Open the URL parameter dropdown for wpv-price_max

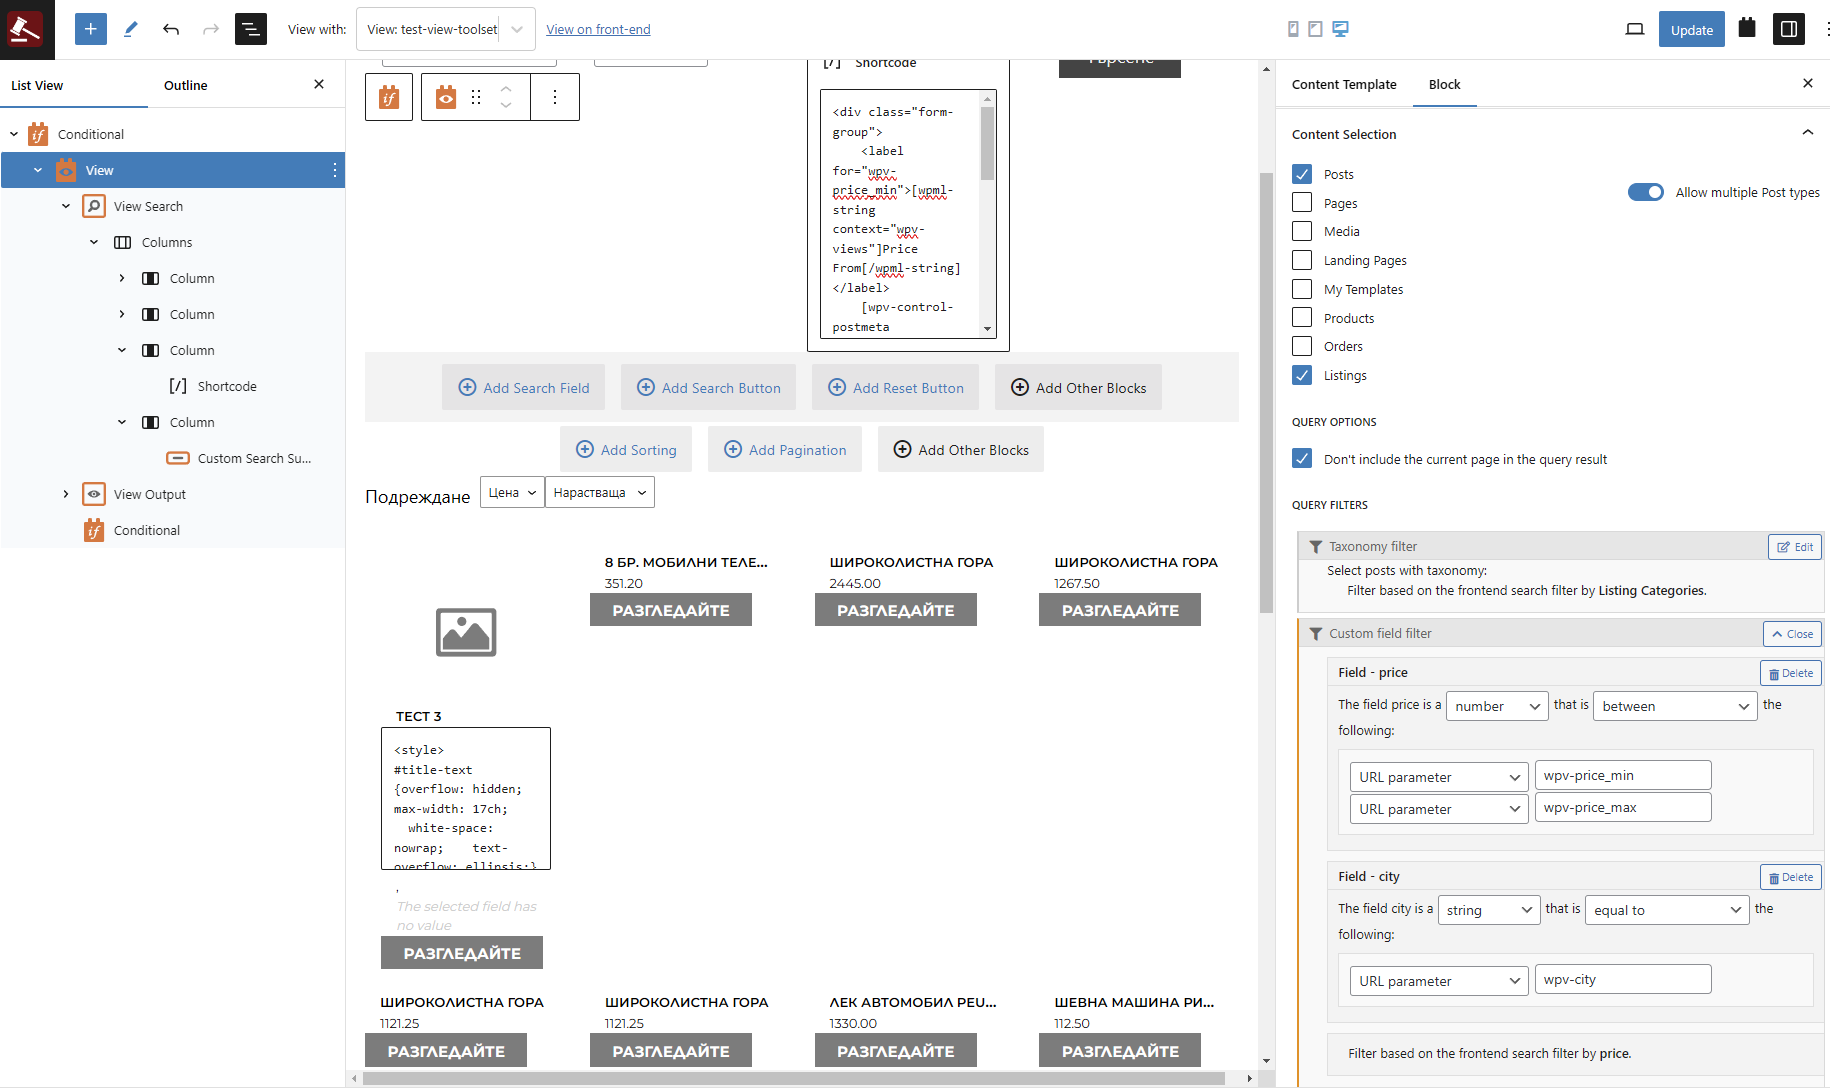pos(1439,809)
